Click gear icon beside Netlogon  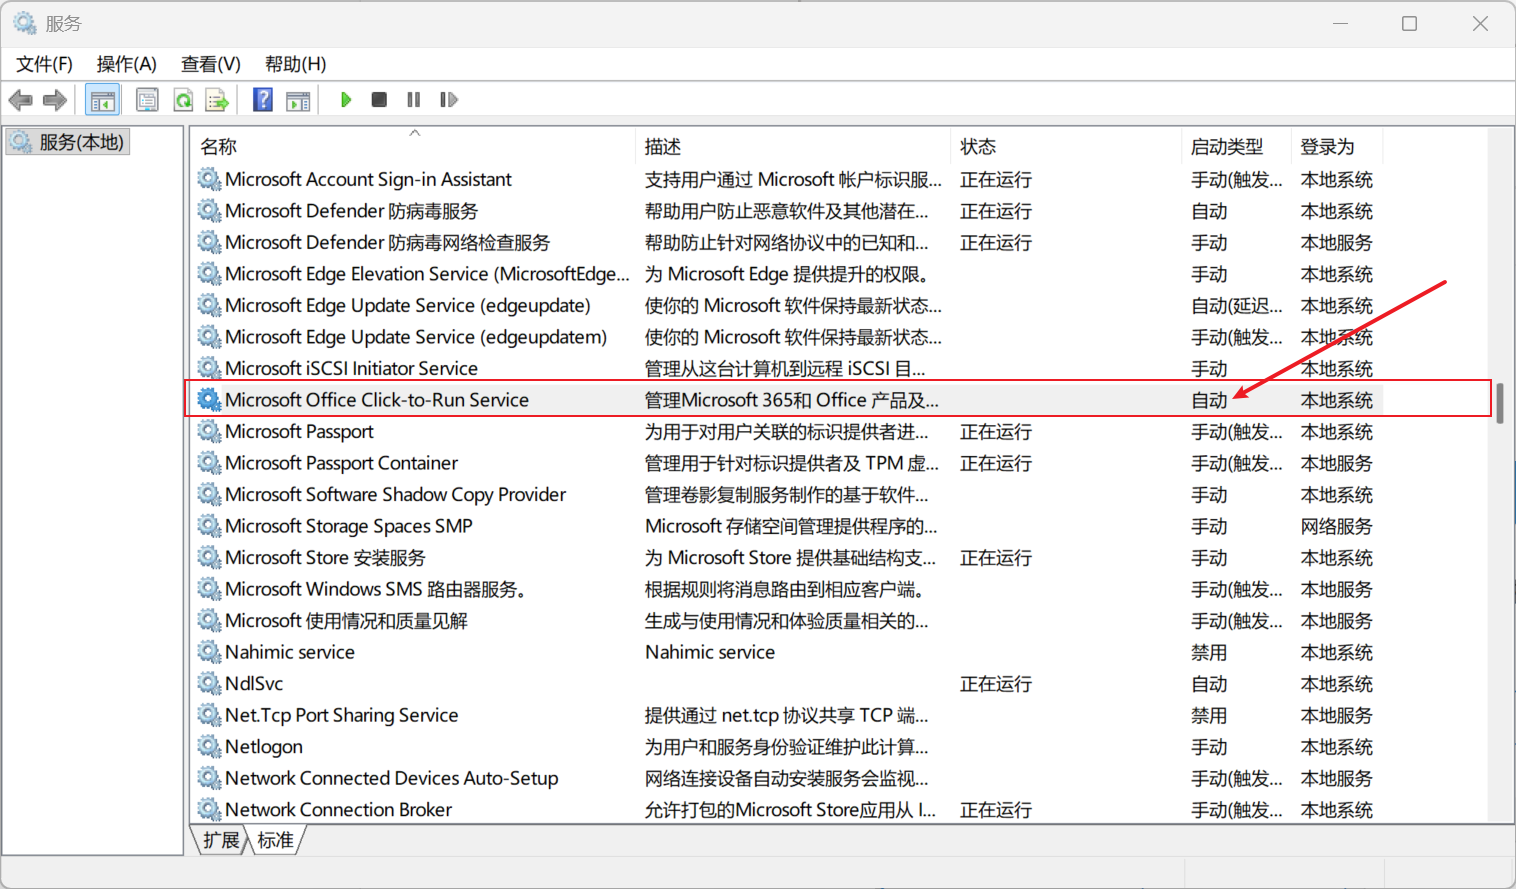coord(208,746)
